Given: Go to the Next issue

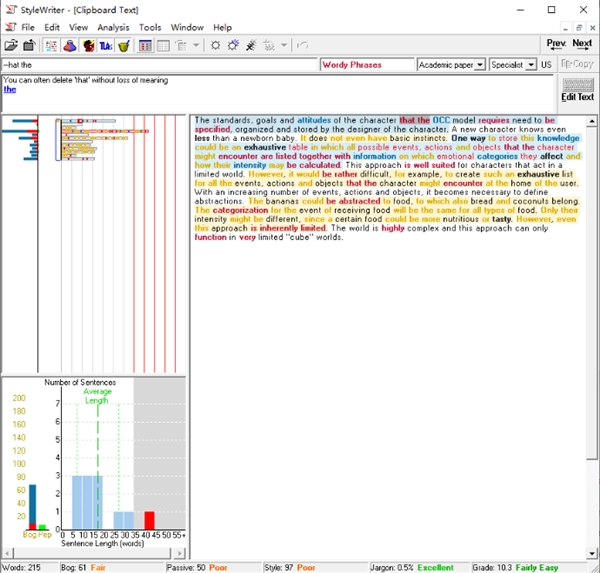Looking at the screenshot, I should point(582,44).
